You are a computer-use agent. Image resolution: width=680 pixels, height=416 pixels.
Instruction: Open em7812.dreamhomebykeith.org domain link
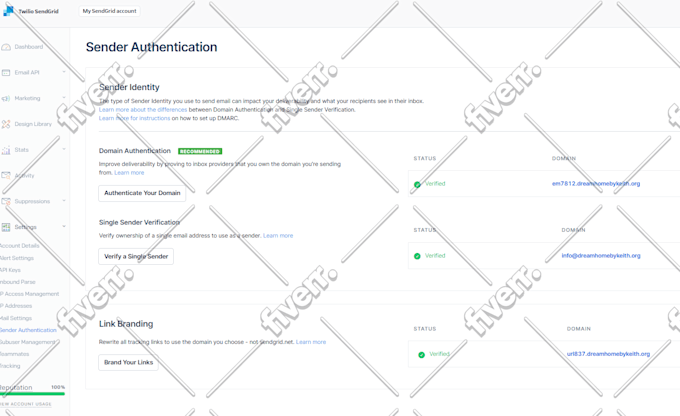[596, 183]
